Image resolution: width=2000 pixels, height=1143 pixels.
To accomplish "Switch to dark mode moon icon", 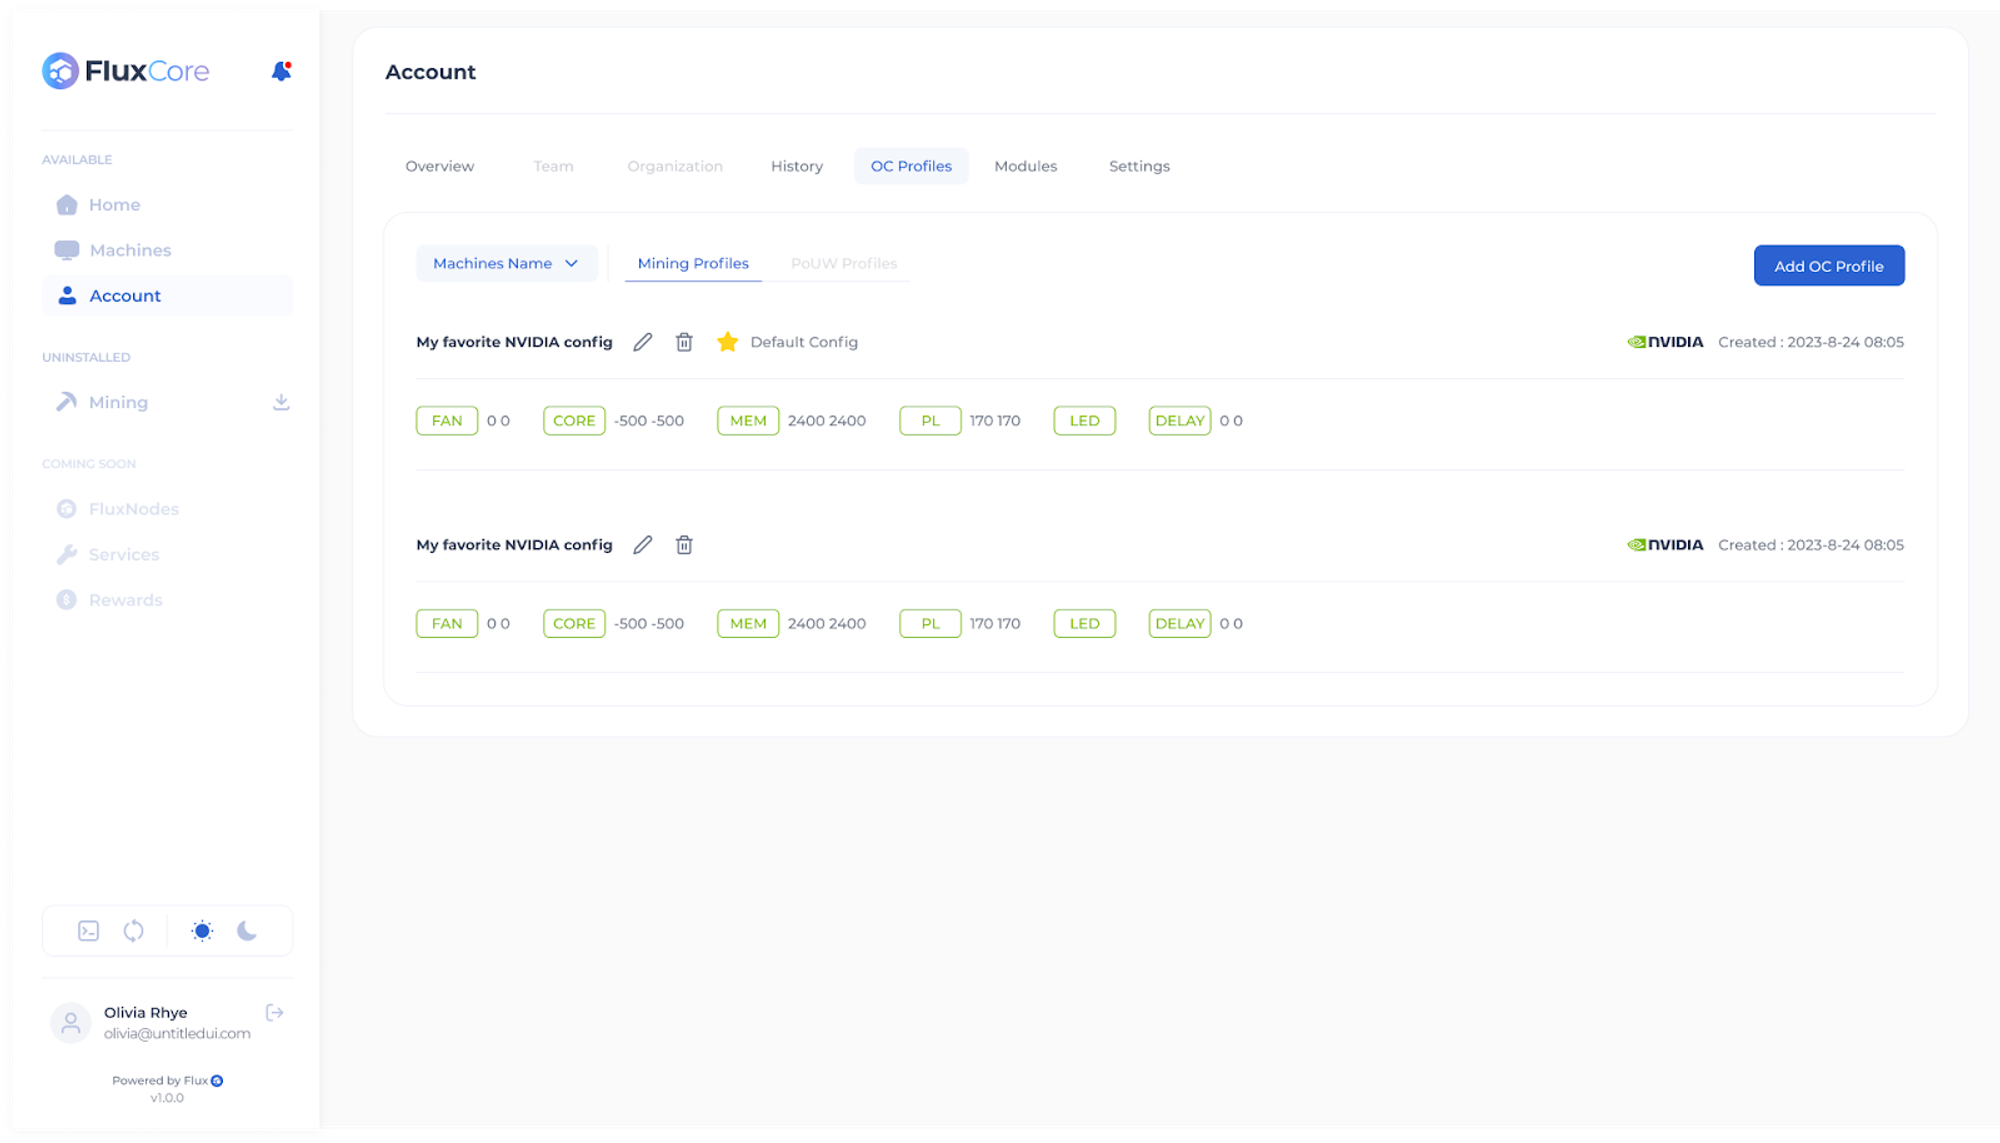I will pyautogui.click(x=247, y=931).
